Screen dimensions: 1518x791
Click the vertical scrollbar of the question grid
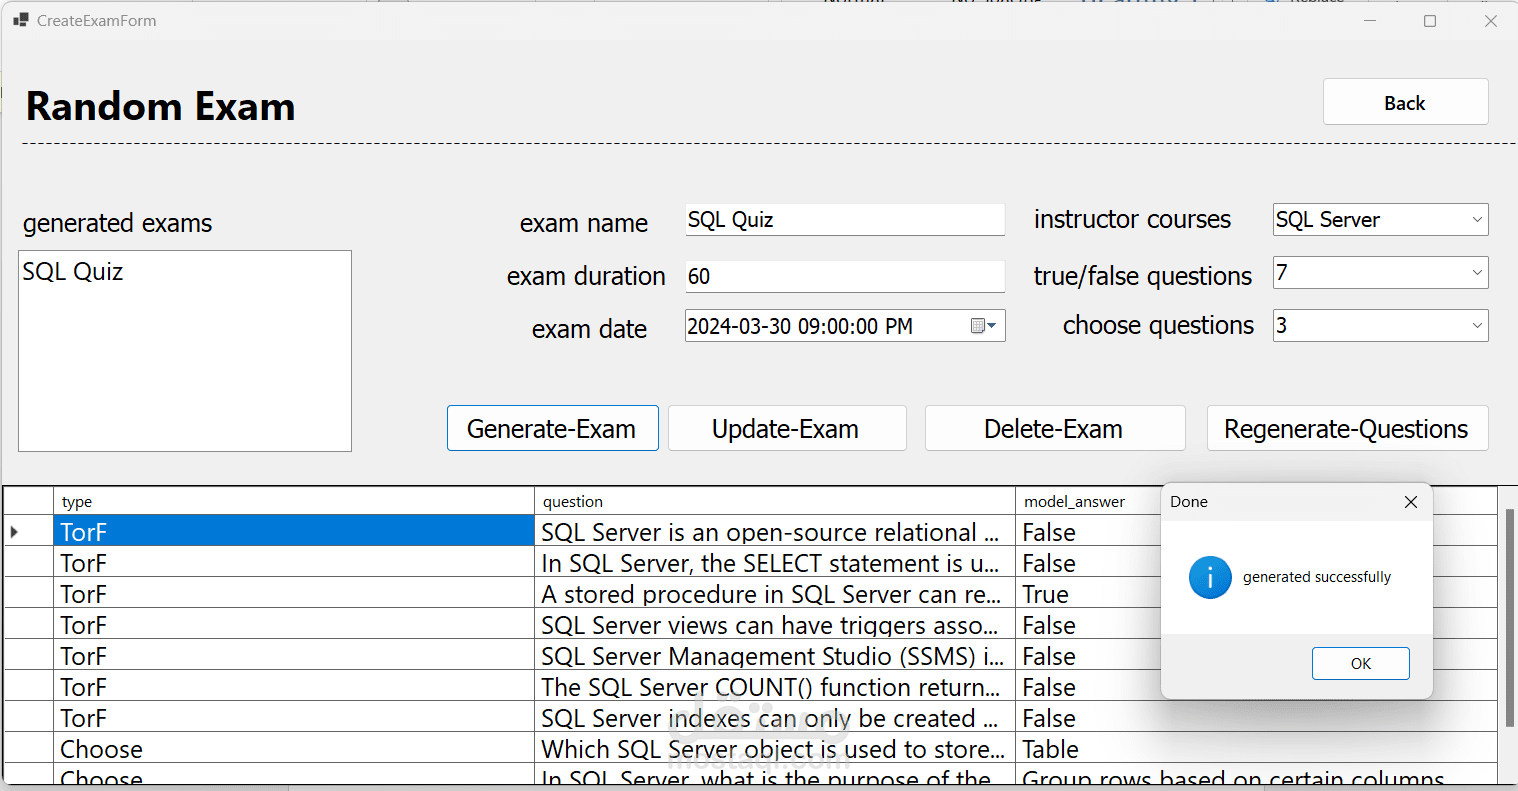coord(1509,617)
